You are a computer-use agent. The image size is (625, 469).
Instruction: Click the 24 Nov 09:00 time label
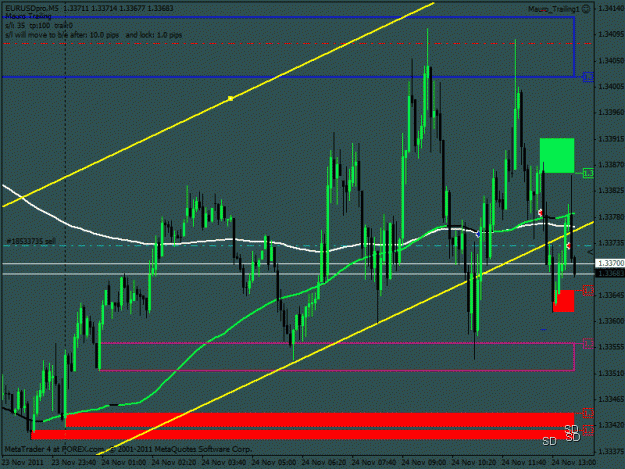(x=424, y=462)
